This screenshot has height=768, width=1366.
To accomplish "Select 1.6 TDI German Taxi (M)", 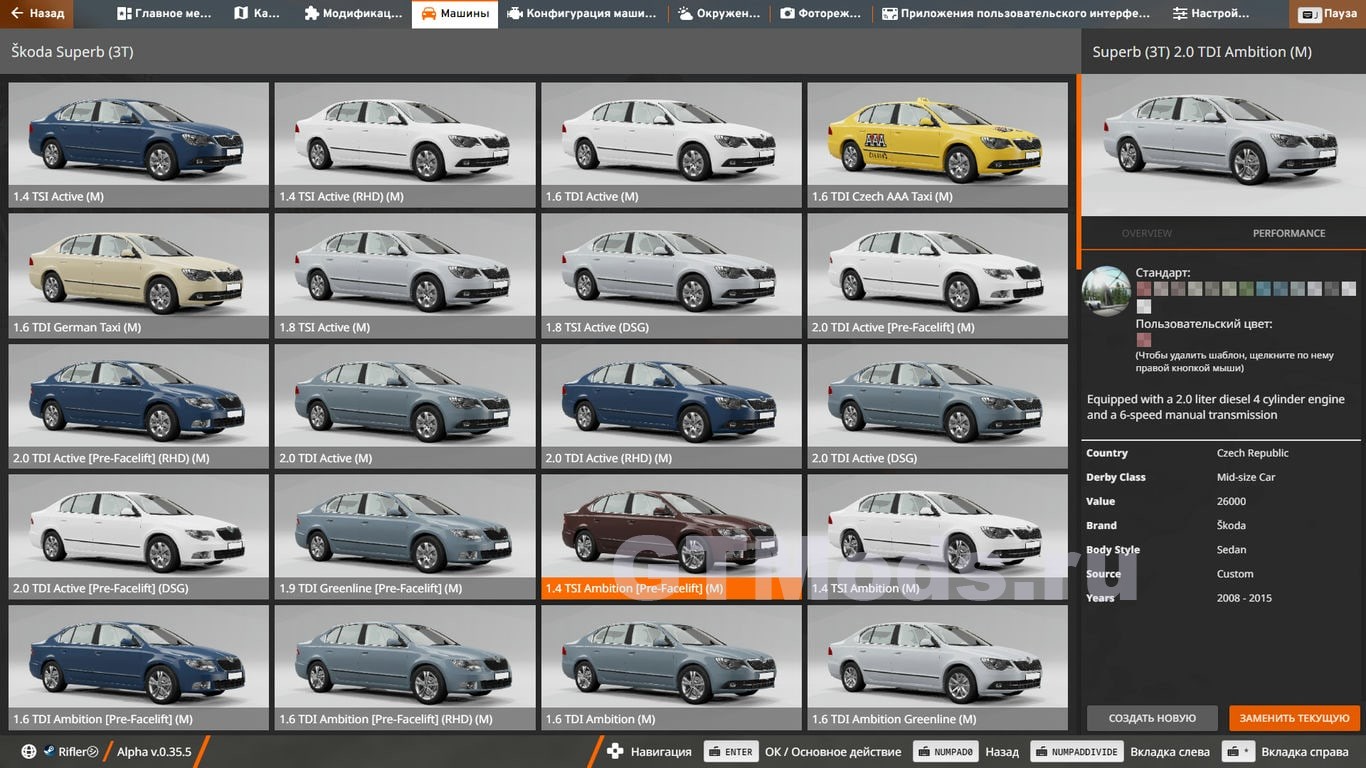I will pos(139,276).
